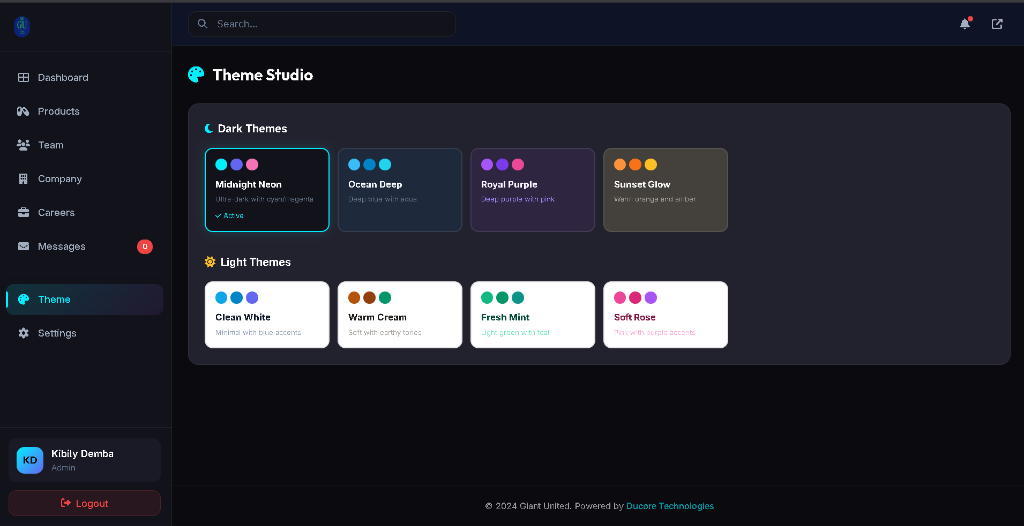Click the Giant United logo in sidebar
The width and height of the screenshot is (1024, 526).
[x=22, y=26]
